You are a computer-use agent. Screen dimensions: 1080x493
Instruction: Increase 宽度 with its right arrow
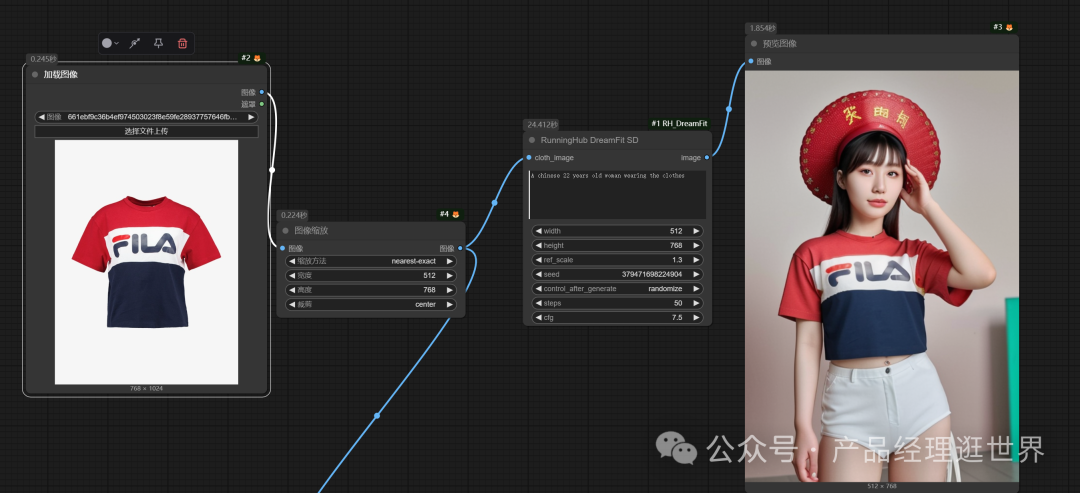(x=450, y=275)
